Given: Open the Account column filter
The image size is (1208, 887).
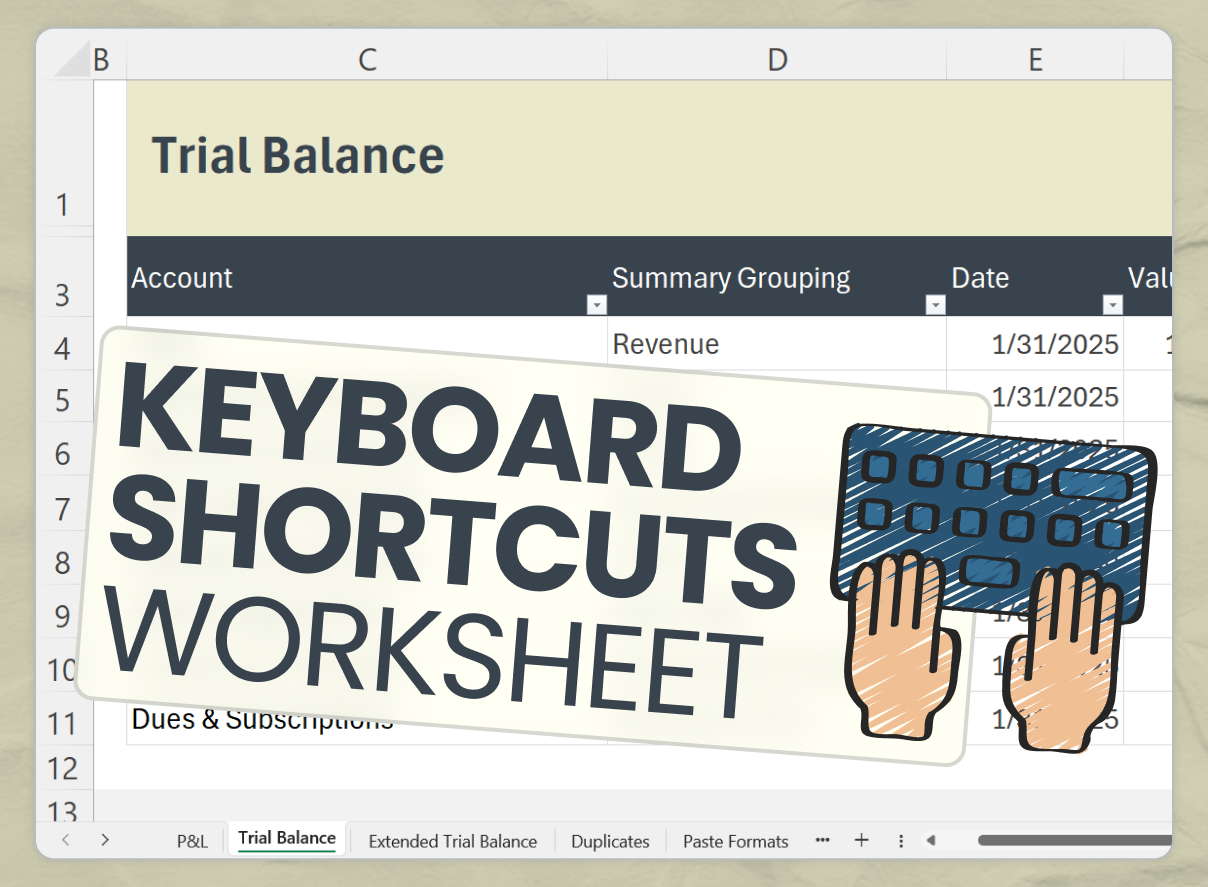Looking at the screenshot, I should (597, 304).
